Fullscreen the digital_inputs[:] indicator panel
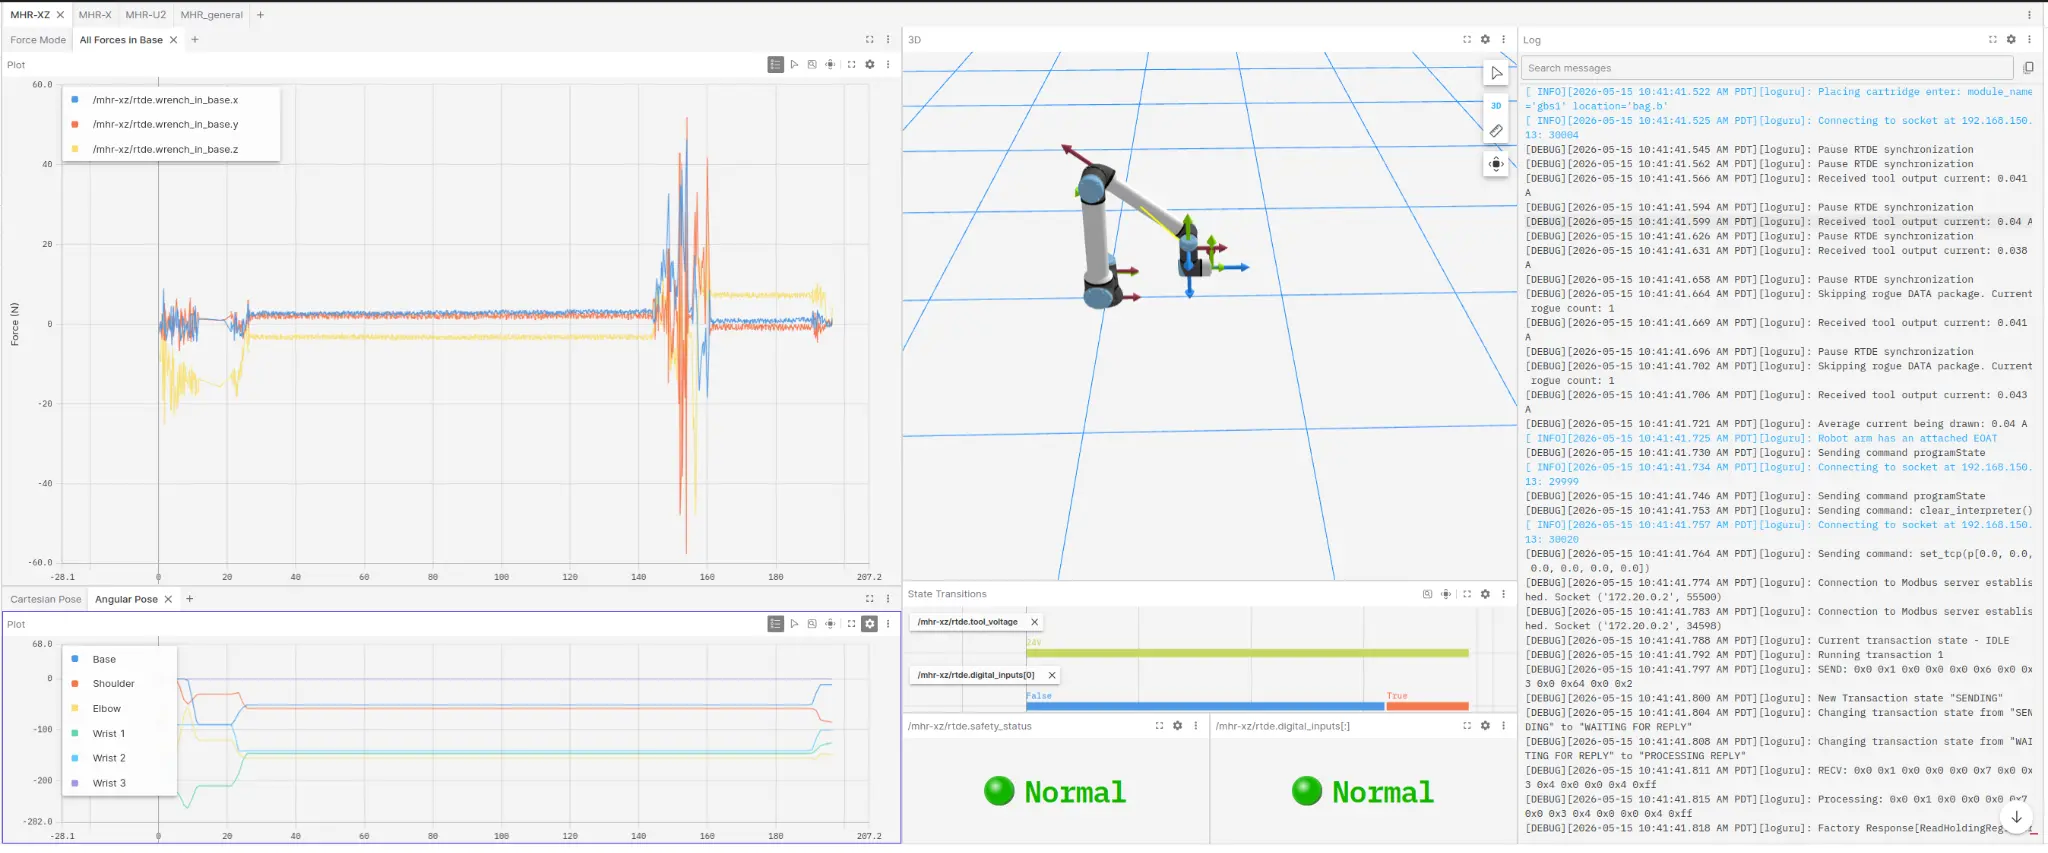The image size is (2048, 853). tap(1467, 726)
